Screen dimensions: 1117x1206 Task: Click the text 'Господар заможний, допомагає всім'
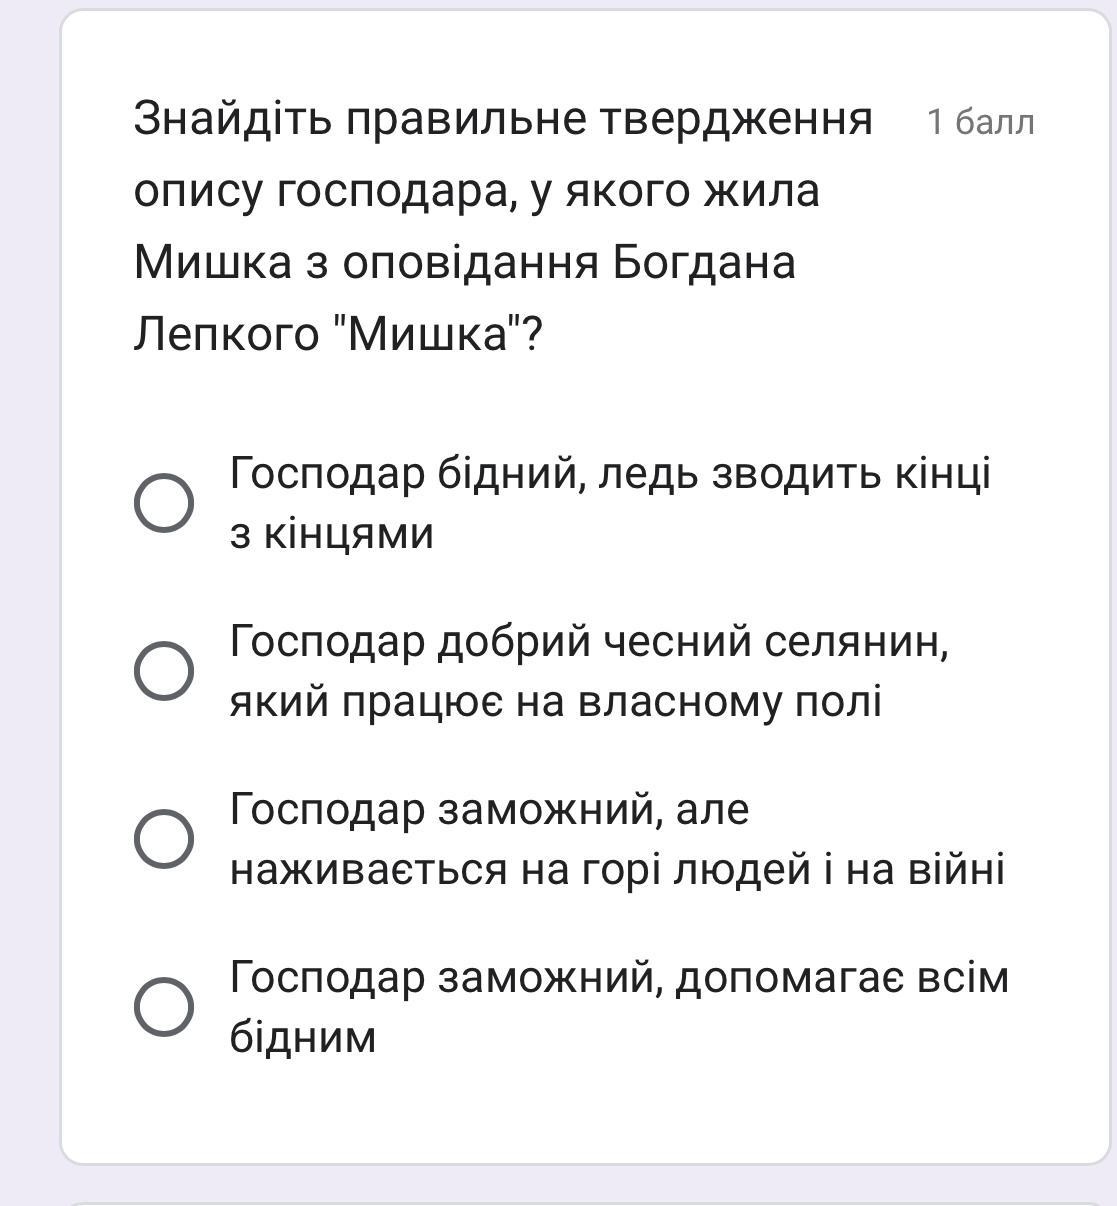point(619,977)
